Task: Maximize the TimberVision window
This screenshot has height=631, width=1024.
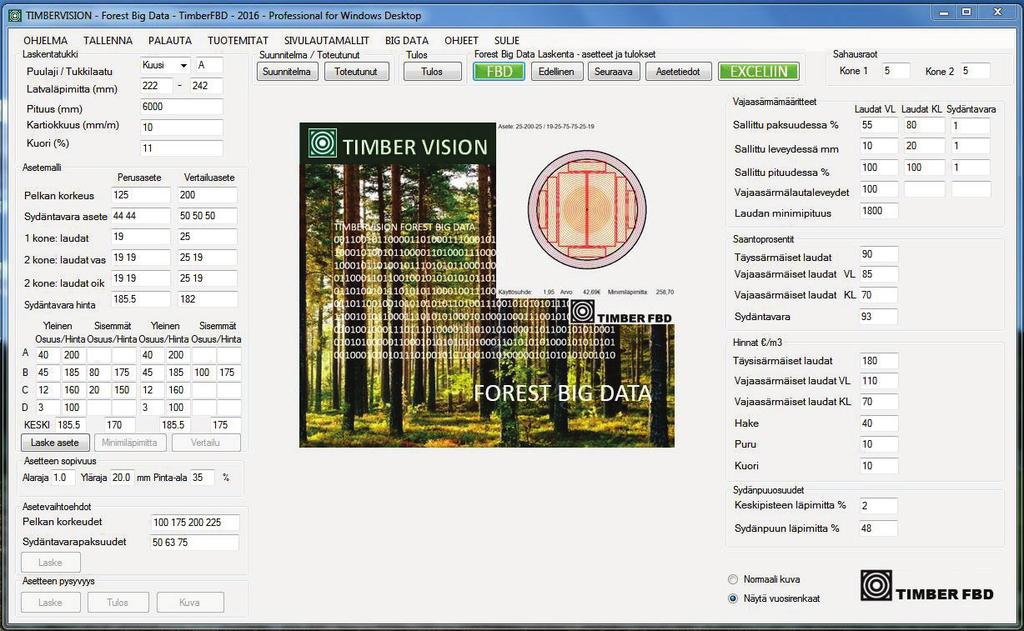Action: 967,12
